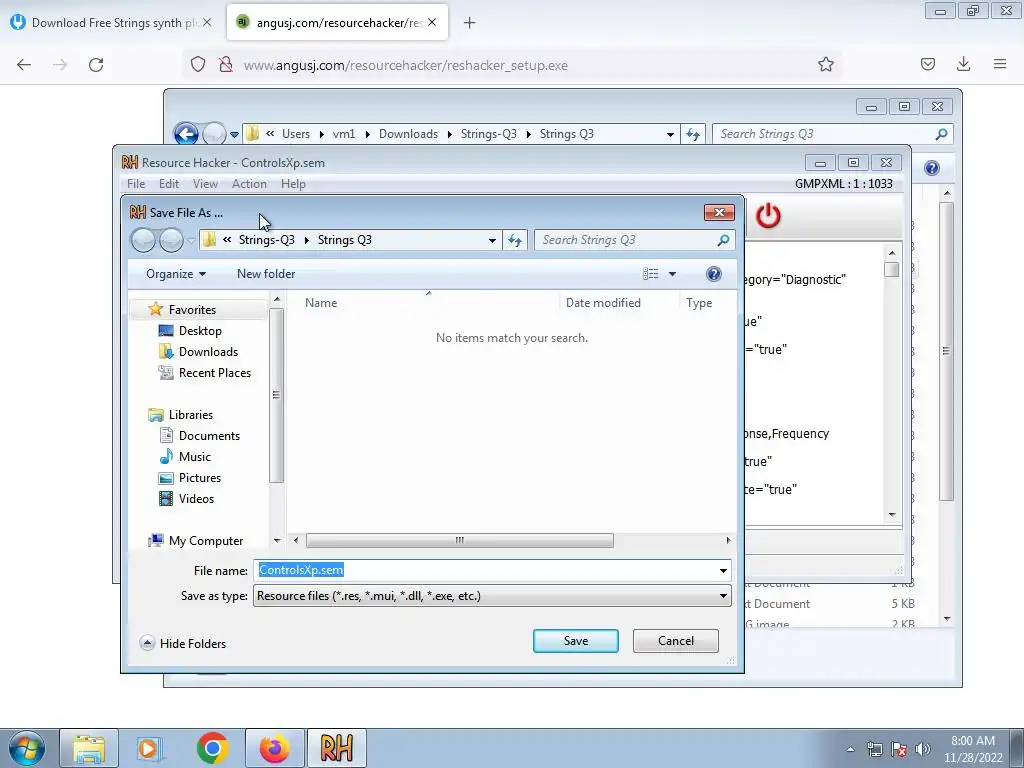The height and width of the screenshot is (768, 1024).
Task: Open Firefox downloads panel
Action: [963, 64]
